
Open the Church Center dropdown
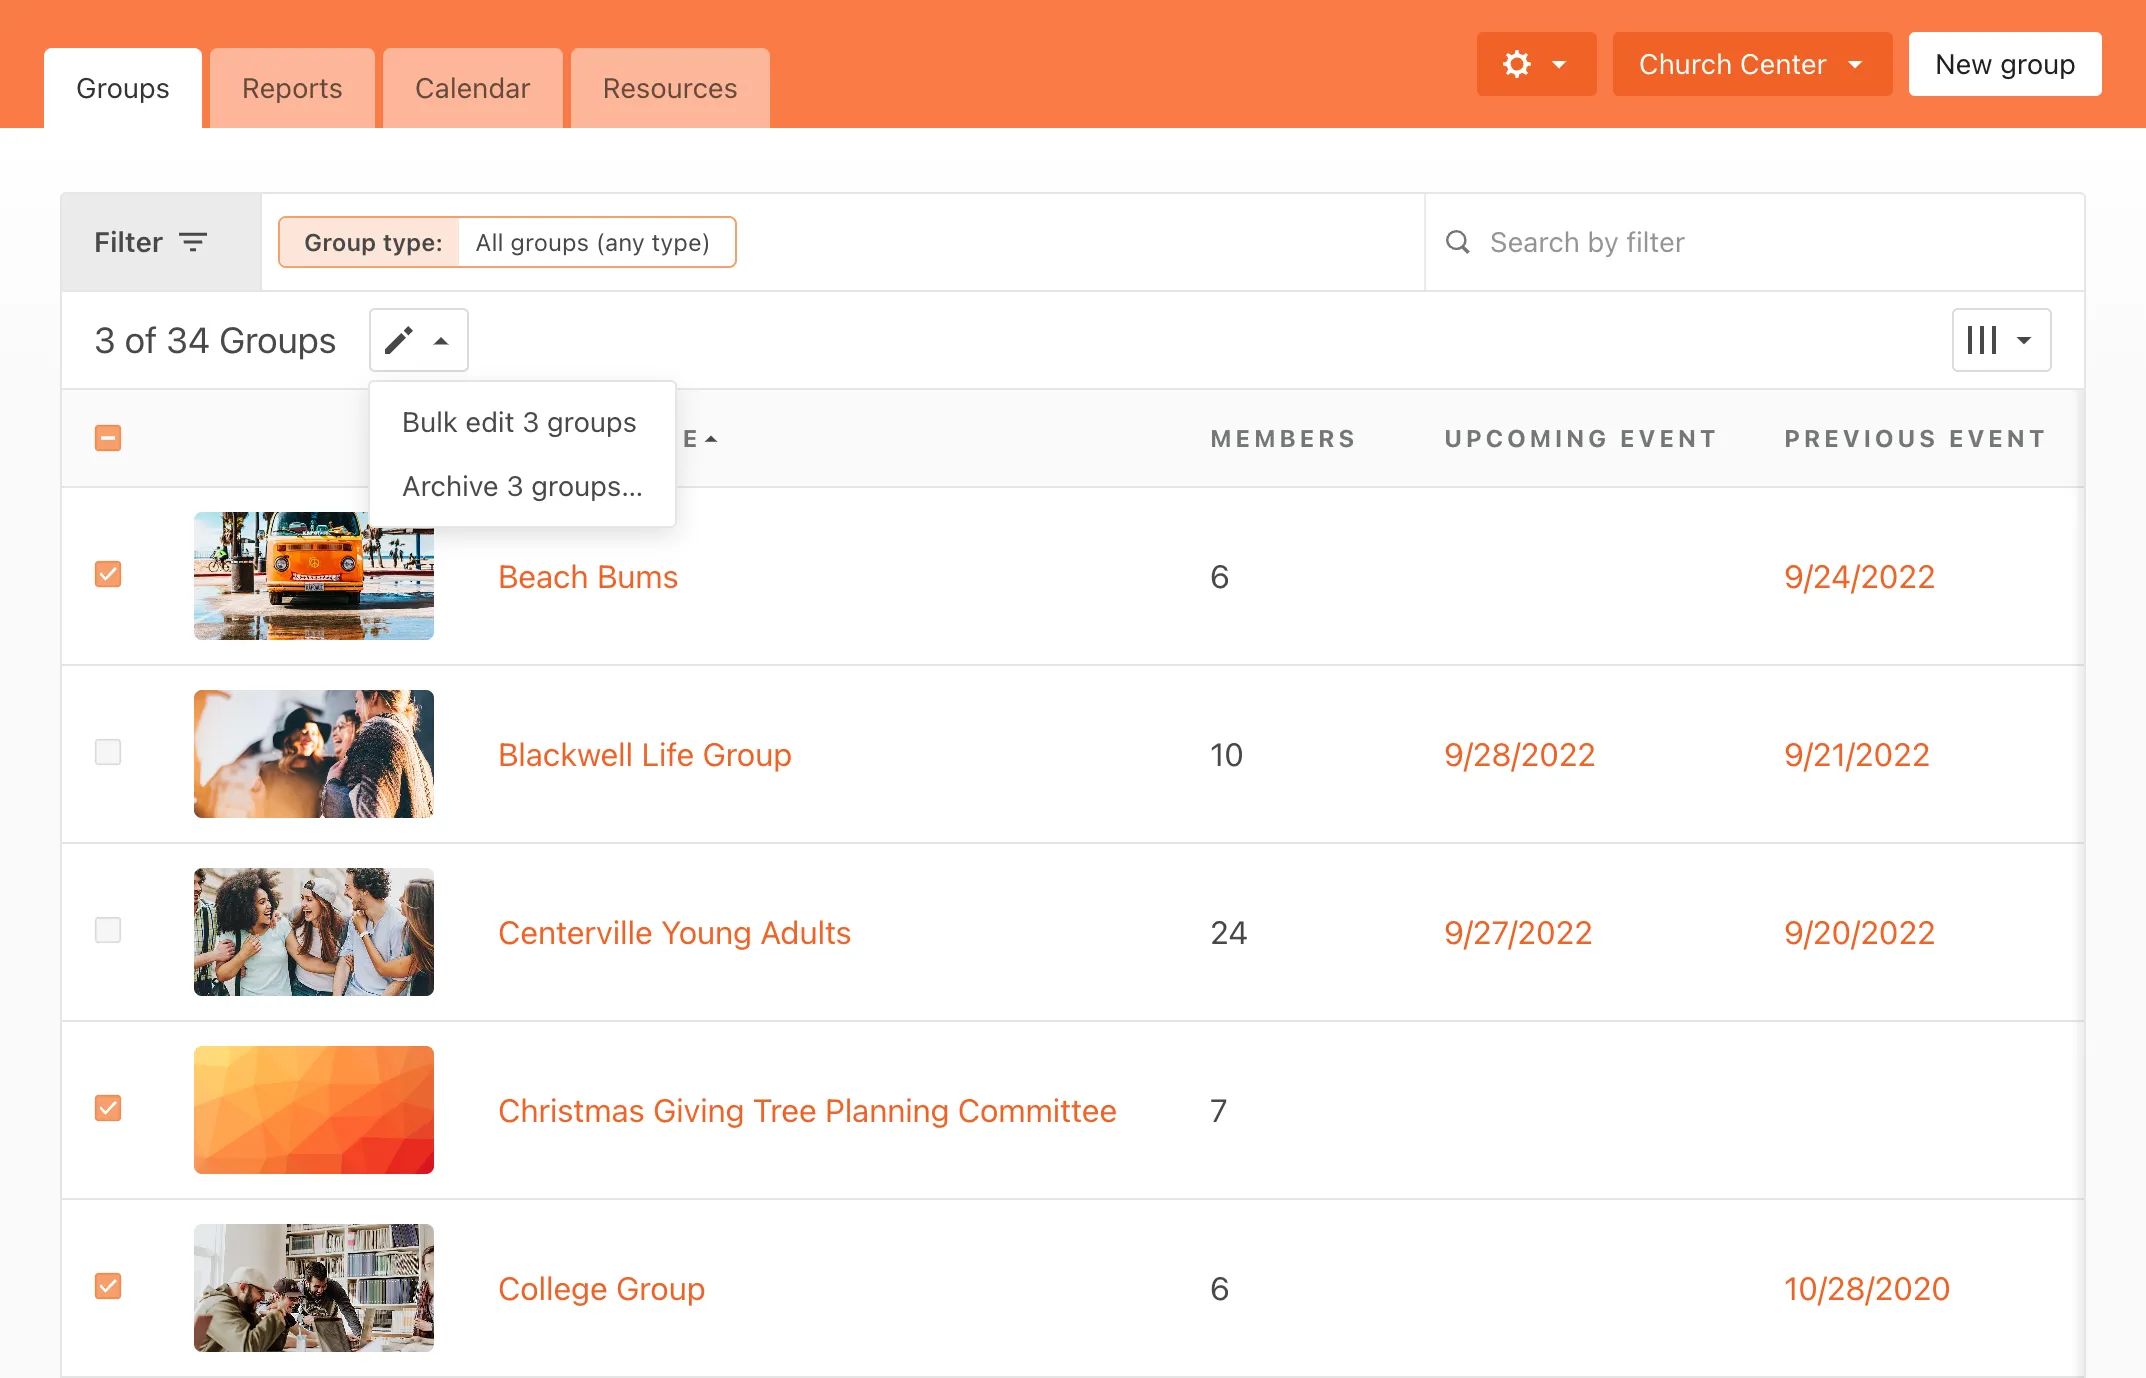(x=1751, y=64)
